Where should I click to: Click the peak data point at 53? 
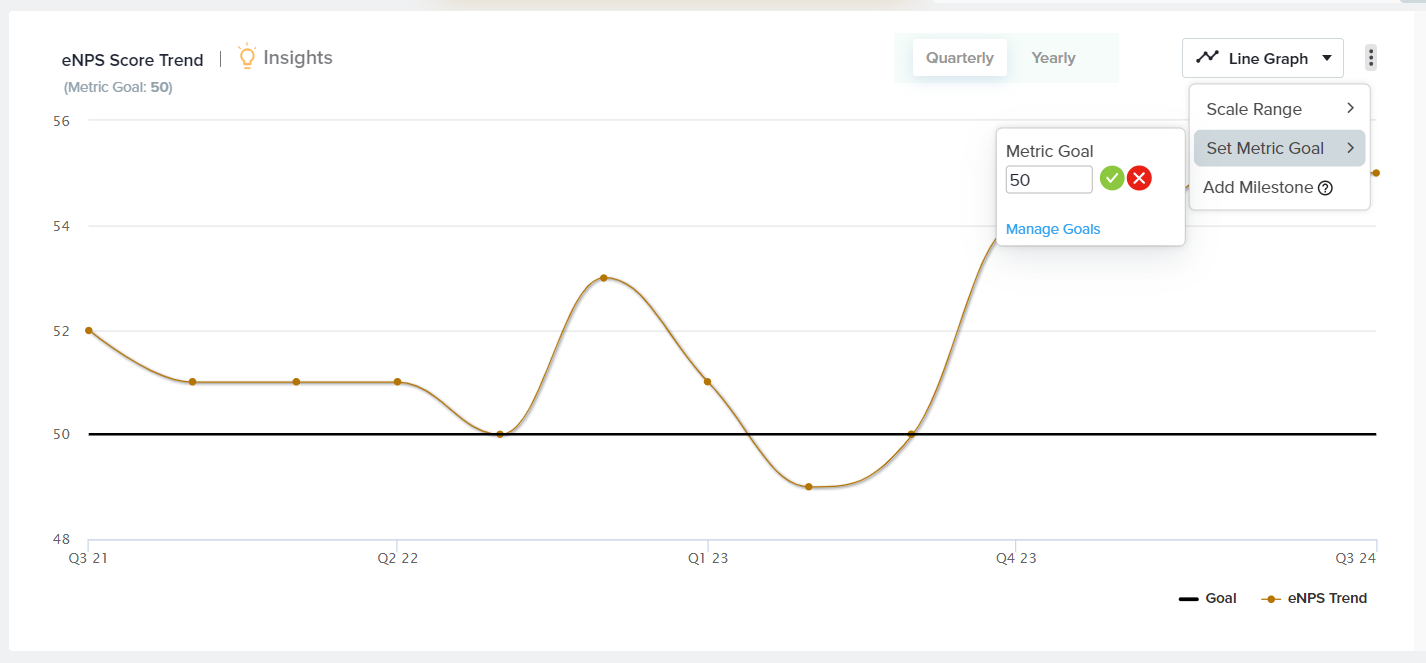(603, 278)
